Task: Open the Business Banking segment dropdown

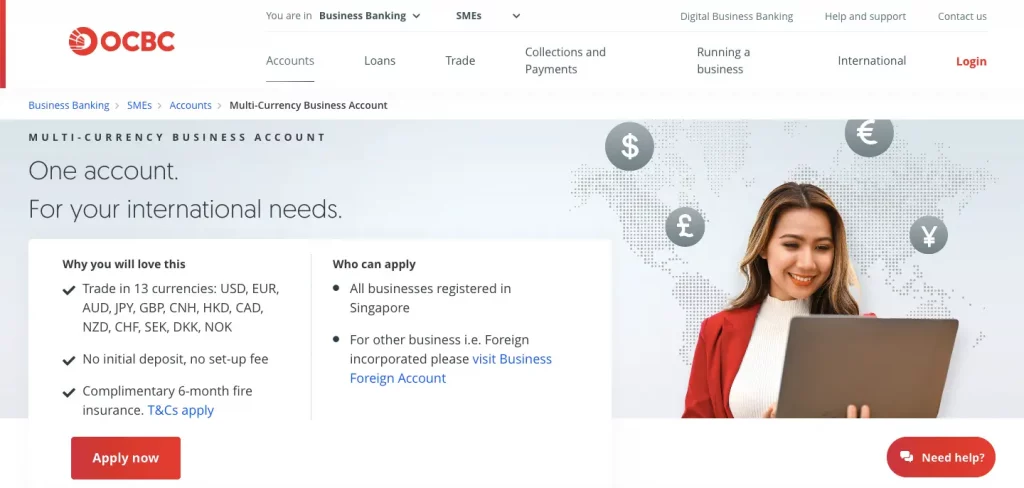Action: tap(369, 16)
